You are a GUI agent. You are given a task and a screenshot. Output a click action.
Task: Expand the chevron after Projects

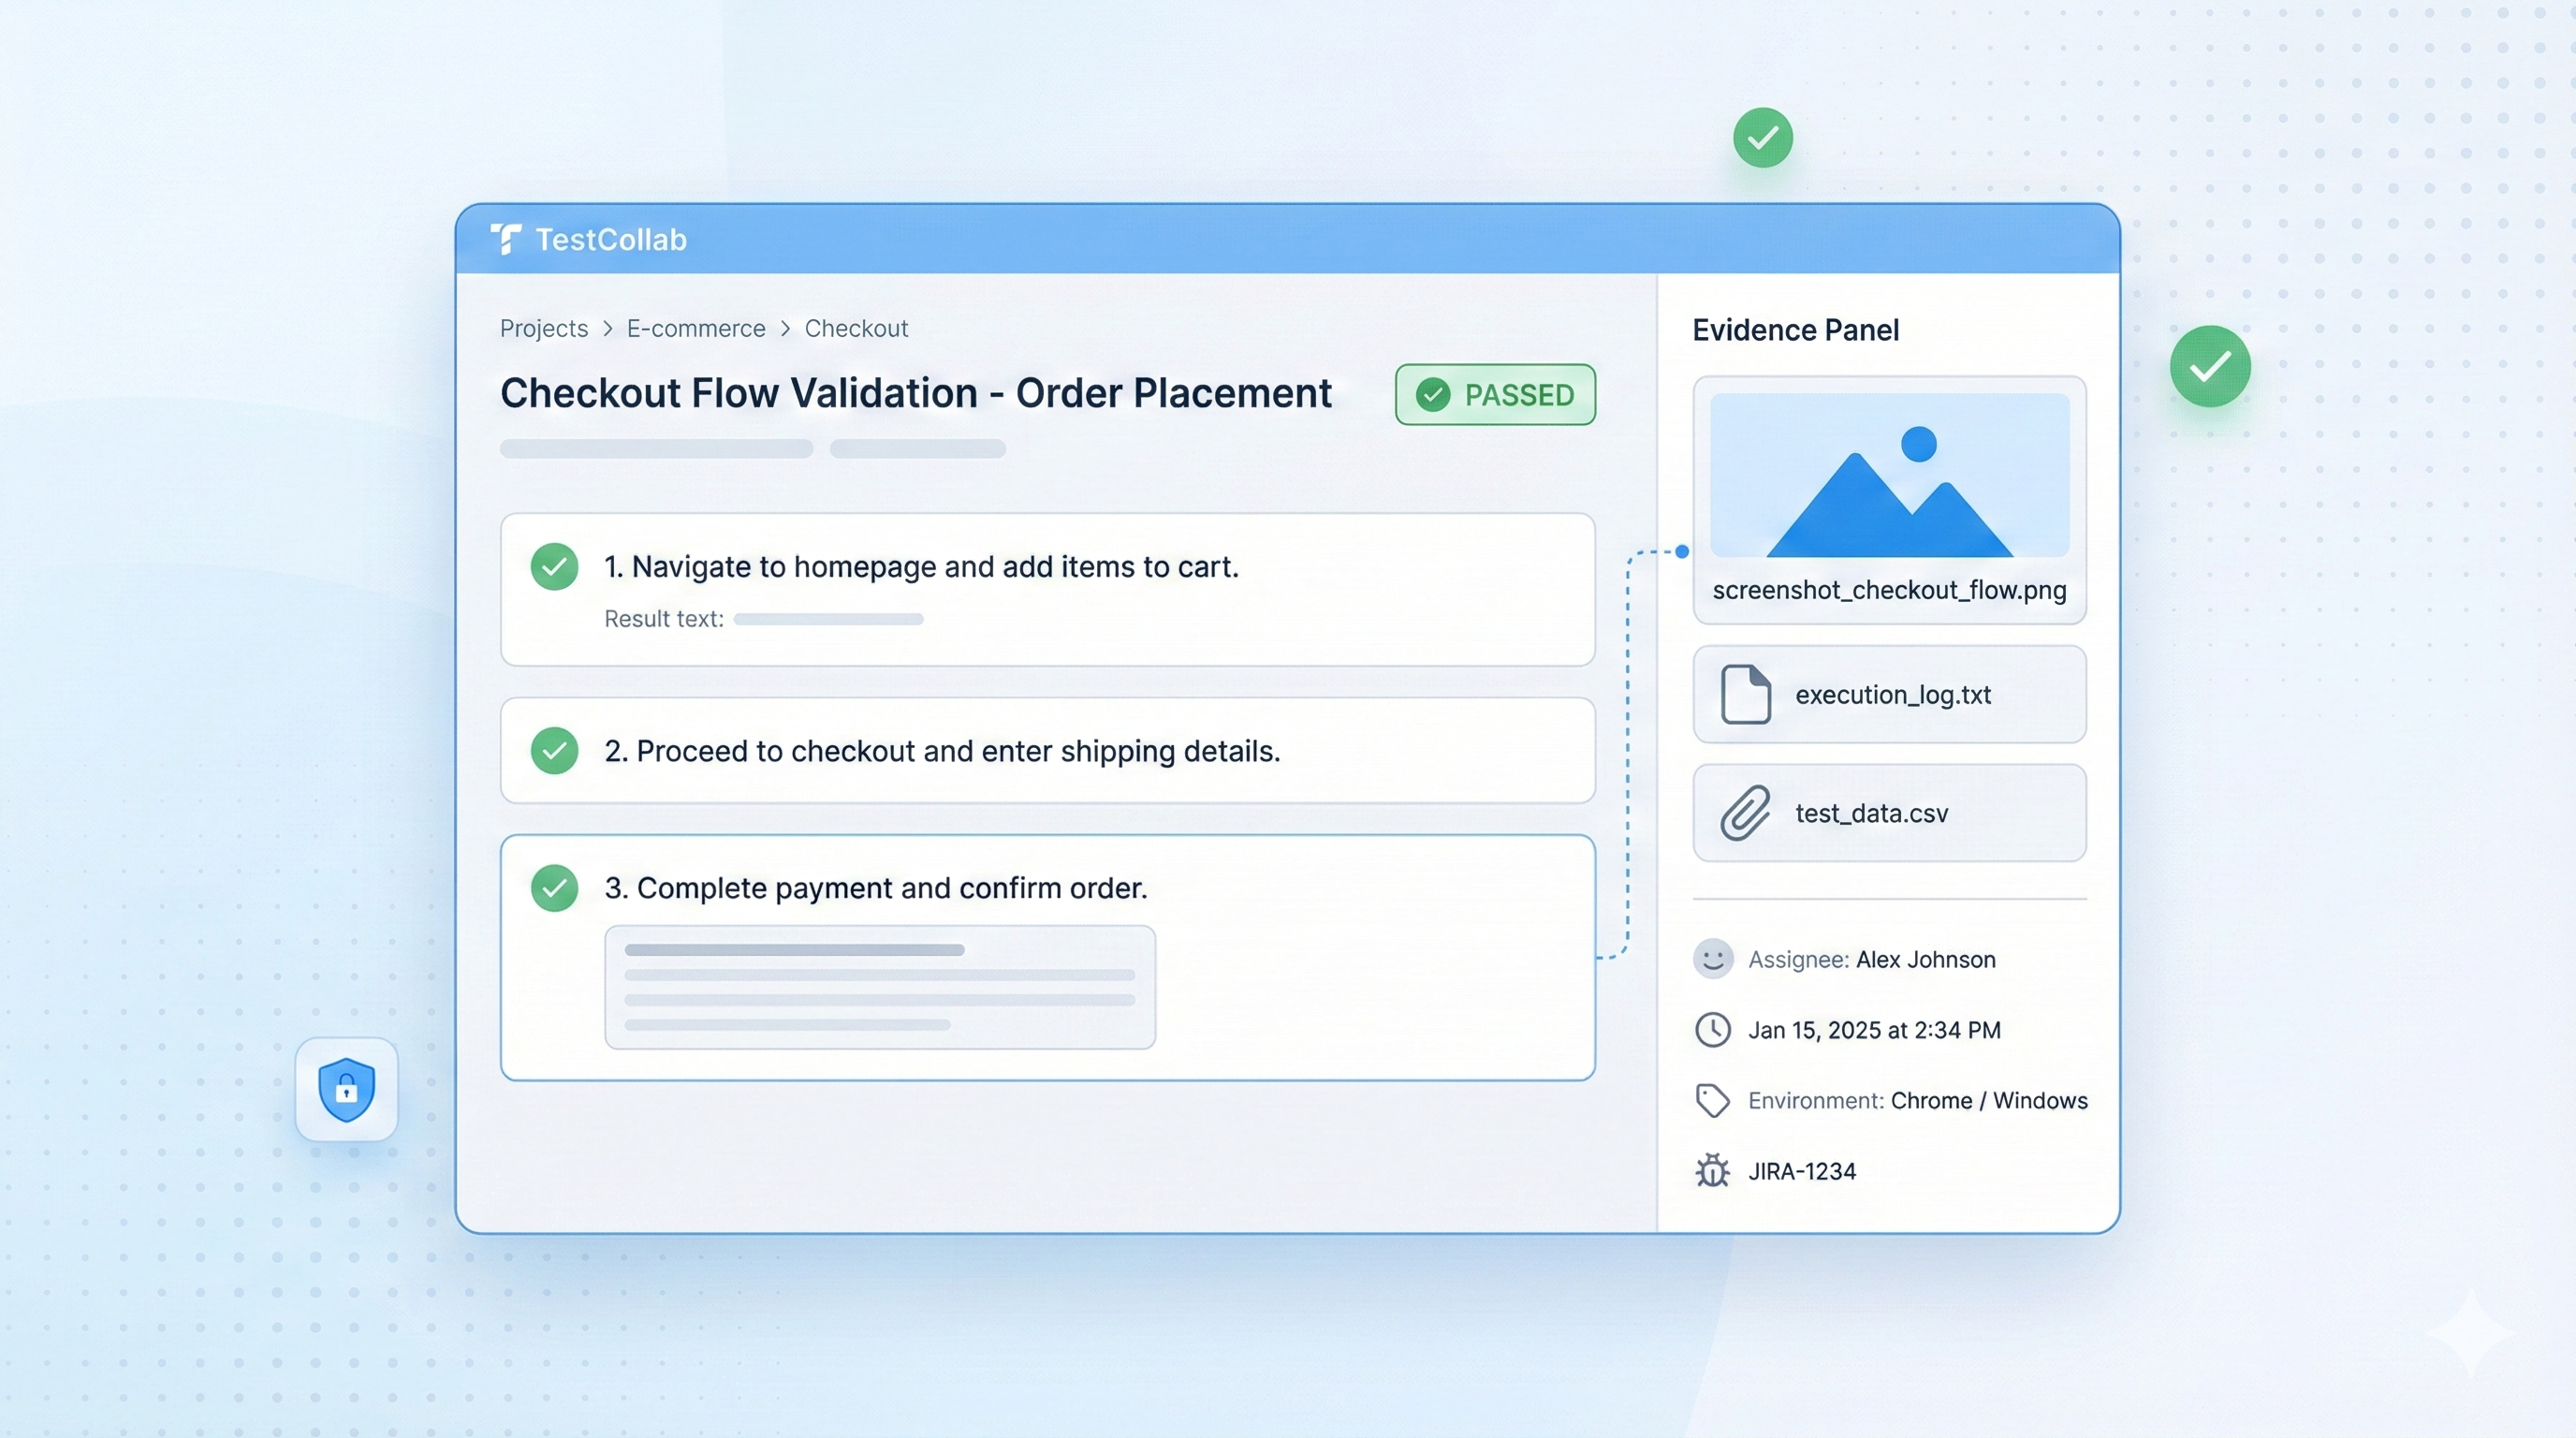608,329
